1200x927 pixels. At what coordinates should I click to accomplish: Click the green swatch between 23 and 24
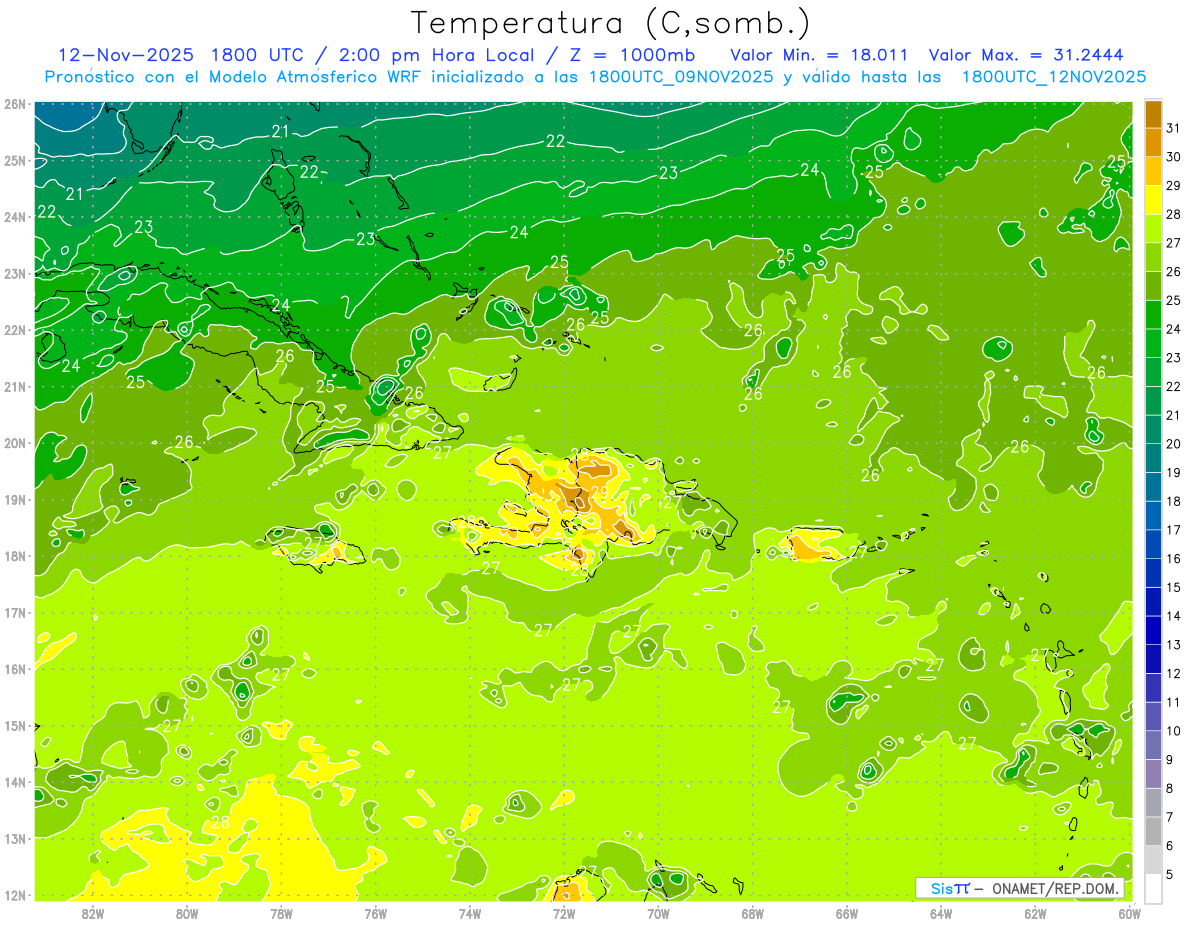click(x=1153, y=343)
